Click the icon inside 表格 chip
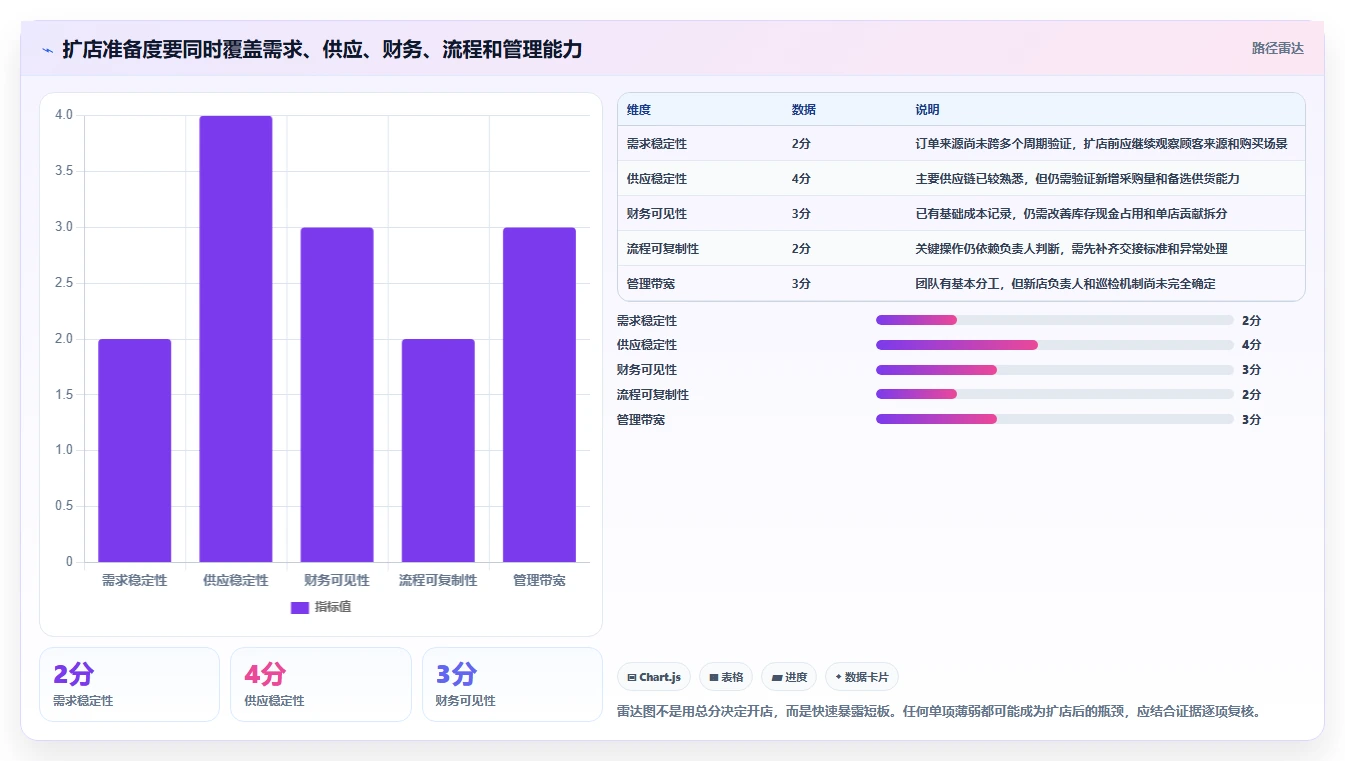Viewport: 1345px width, 761px height. click(x=714, y=678)
